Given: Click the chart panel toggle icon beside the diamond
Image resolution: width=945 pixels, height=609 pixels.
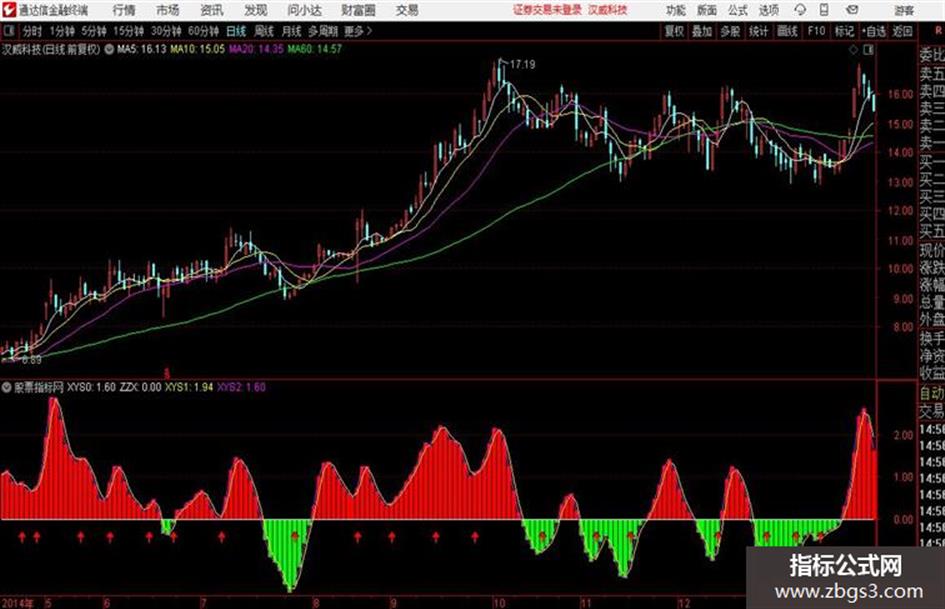Looking at the screenshot, I should point(868,50).
